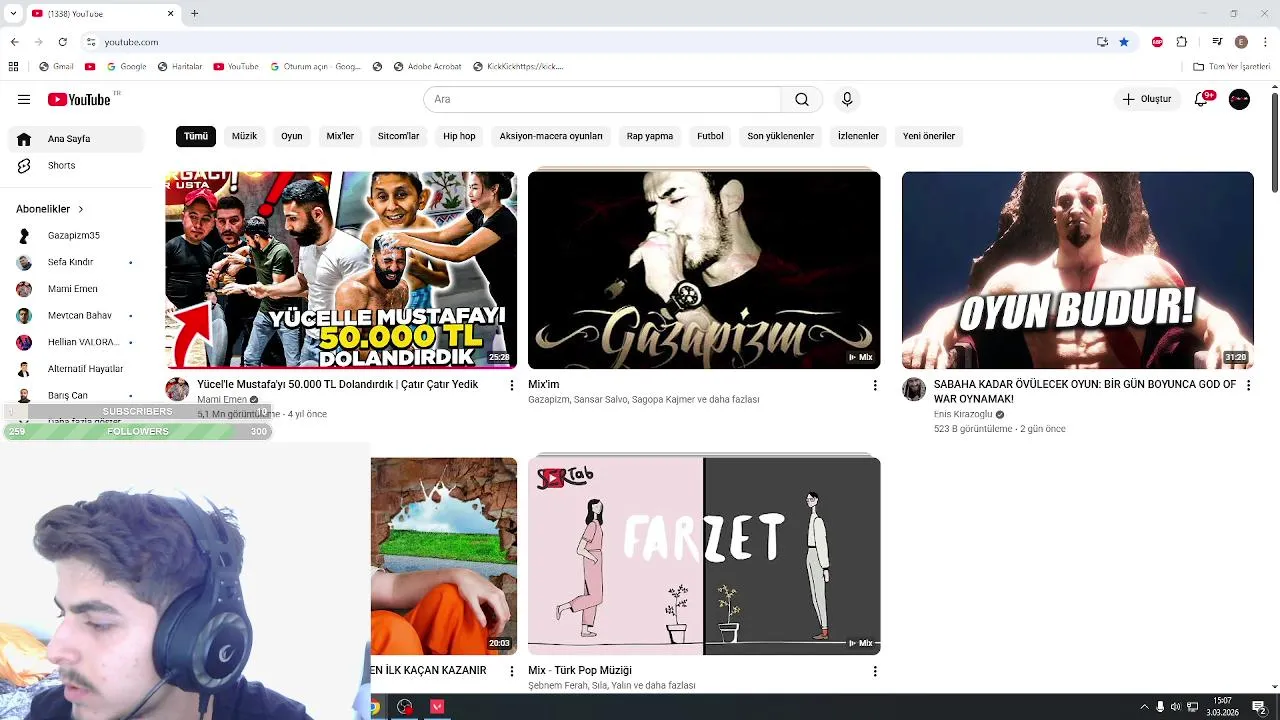This screenshot has height=720, width=1280.
Task: Open Mevcan Bahav subscription channel
Action: [77, 315]
